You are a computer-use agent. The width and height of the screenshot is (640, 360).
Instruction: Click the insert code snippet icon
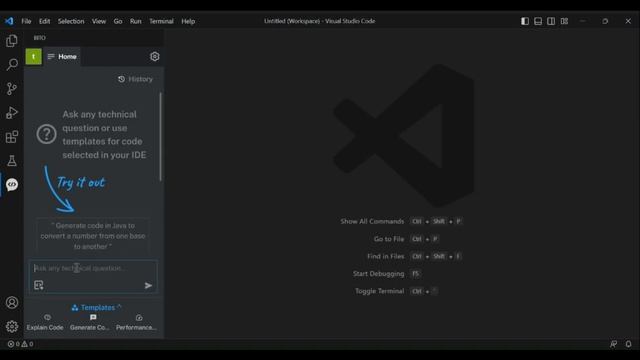(39, 285)
